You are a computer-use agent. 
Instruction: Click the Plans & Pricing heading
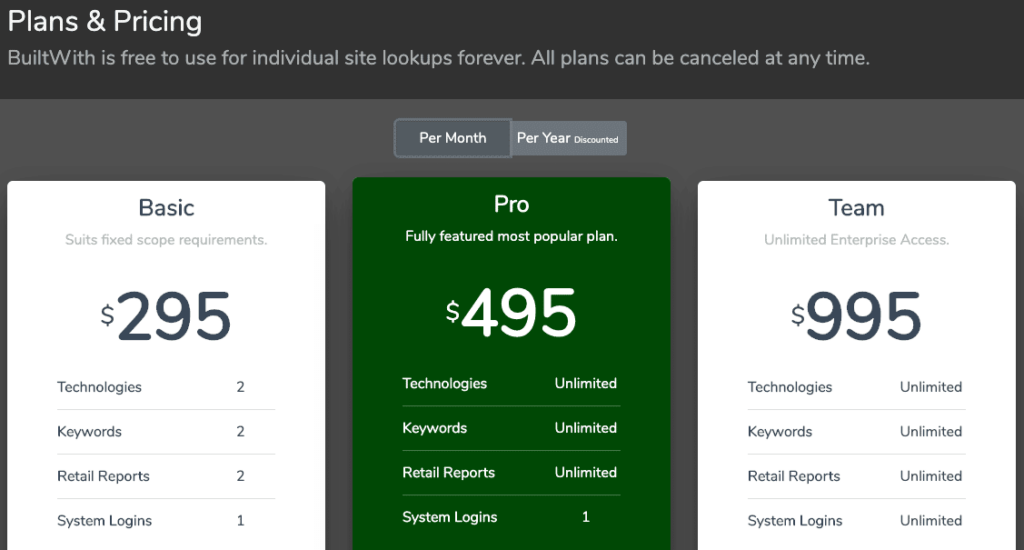105,21
